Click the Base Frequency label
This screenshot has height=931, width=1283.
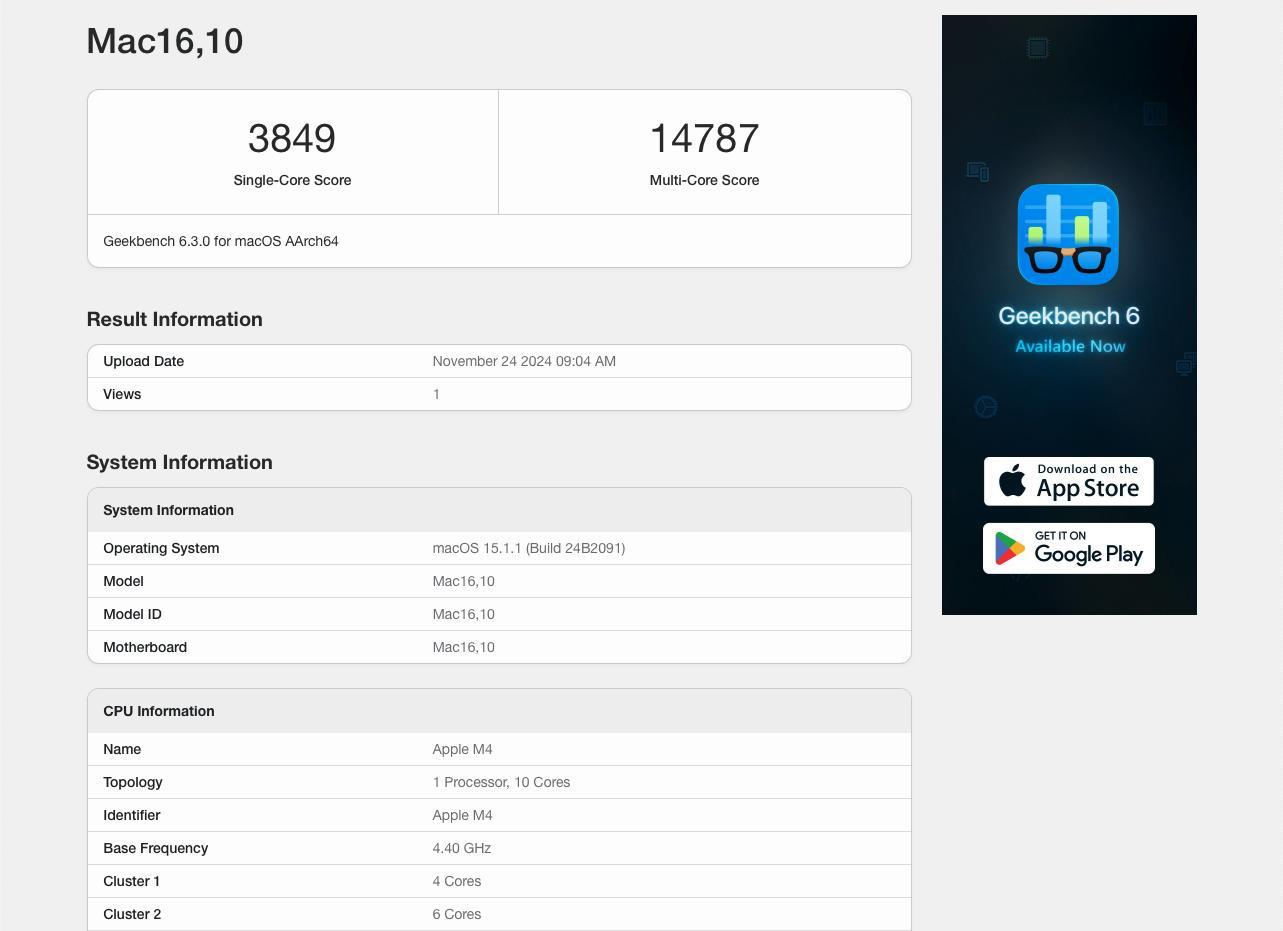pyautogui.click(x=155, y=848)
